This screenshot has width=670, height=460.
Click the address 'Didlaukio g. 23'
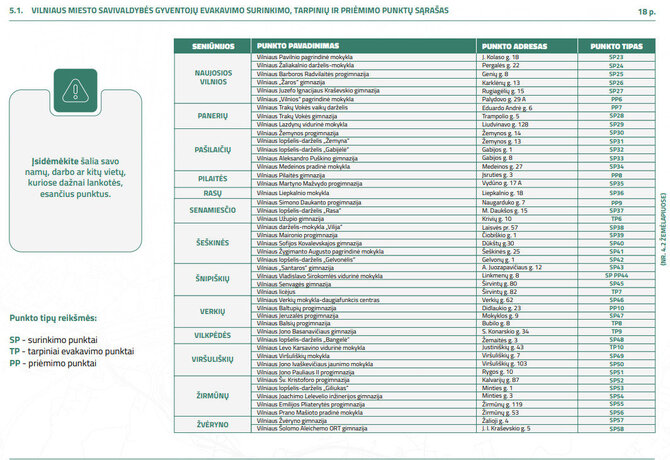501,308
